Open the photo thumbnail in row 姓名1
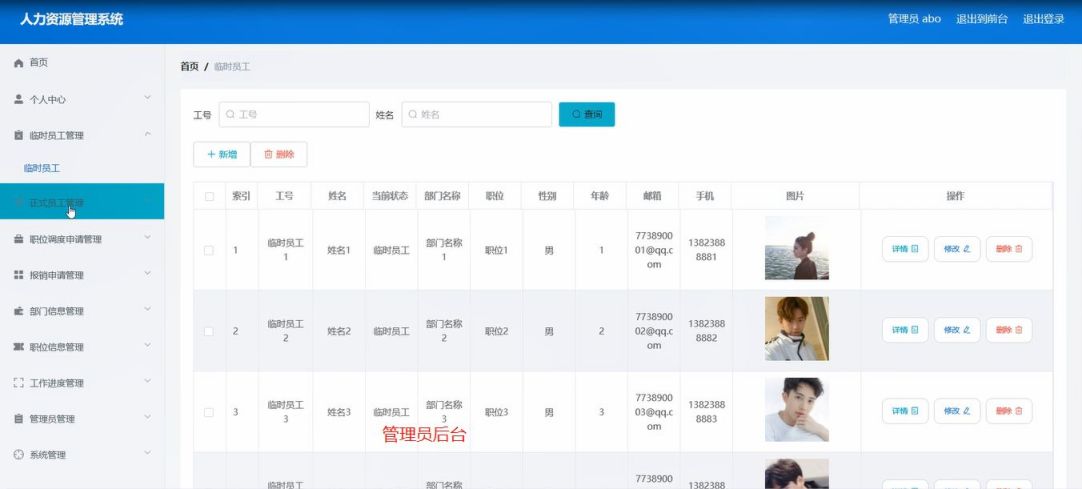This screenshot has width=1082, height=489. (796, 248)
